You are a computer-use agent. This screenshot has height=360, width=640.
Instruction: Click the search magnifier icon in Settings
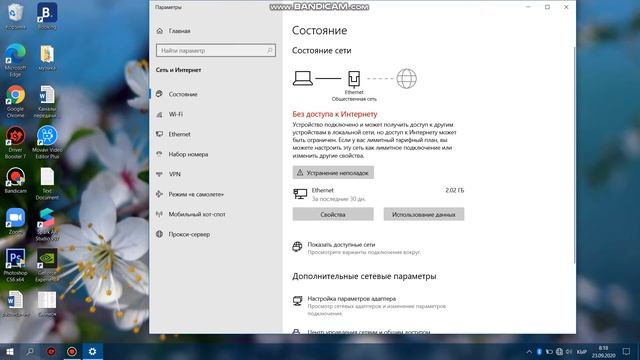tap(269, 51)
